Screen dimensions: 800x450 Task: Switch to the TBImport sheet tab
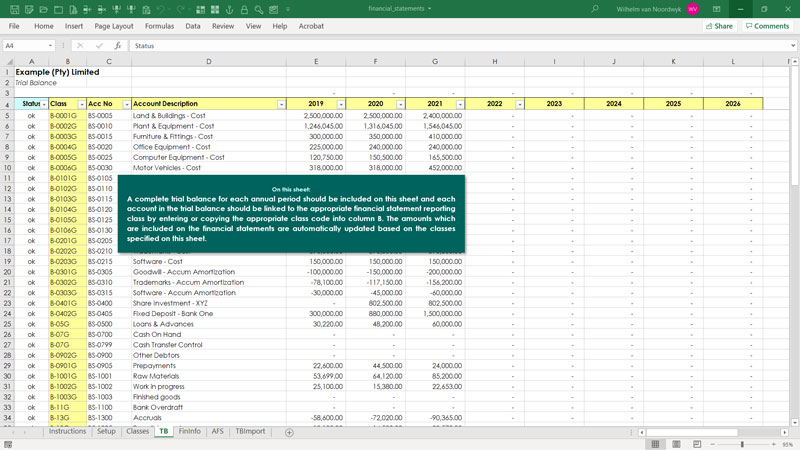250,432
